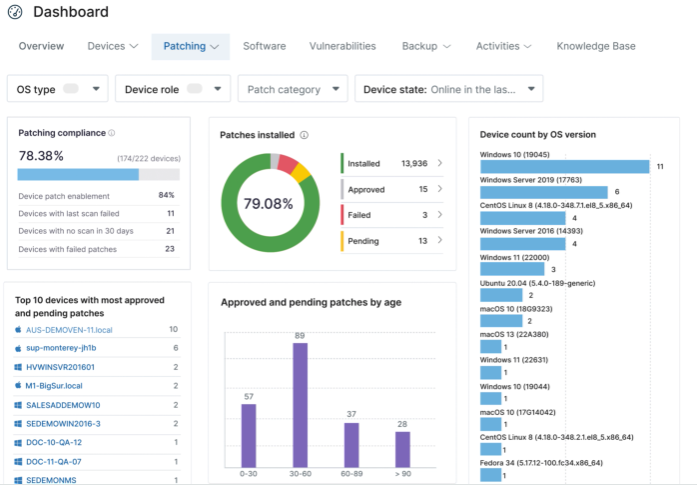Click Apple icon beside M1-BigSur.local

click(18, 386)
